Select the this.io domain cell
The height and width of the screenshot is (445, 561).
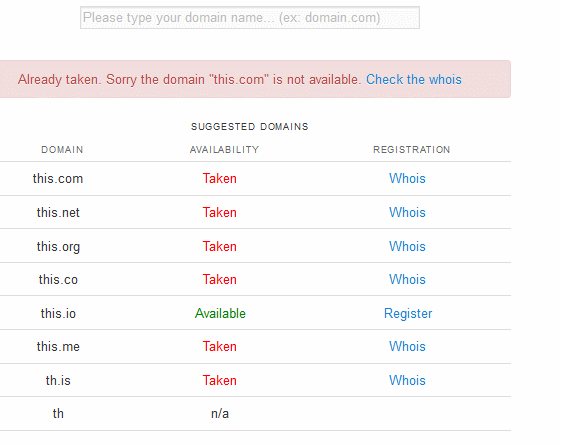coord(58,314)
